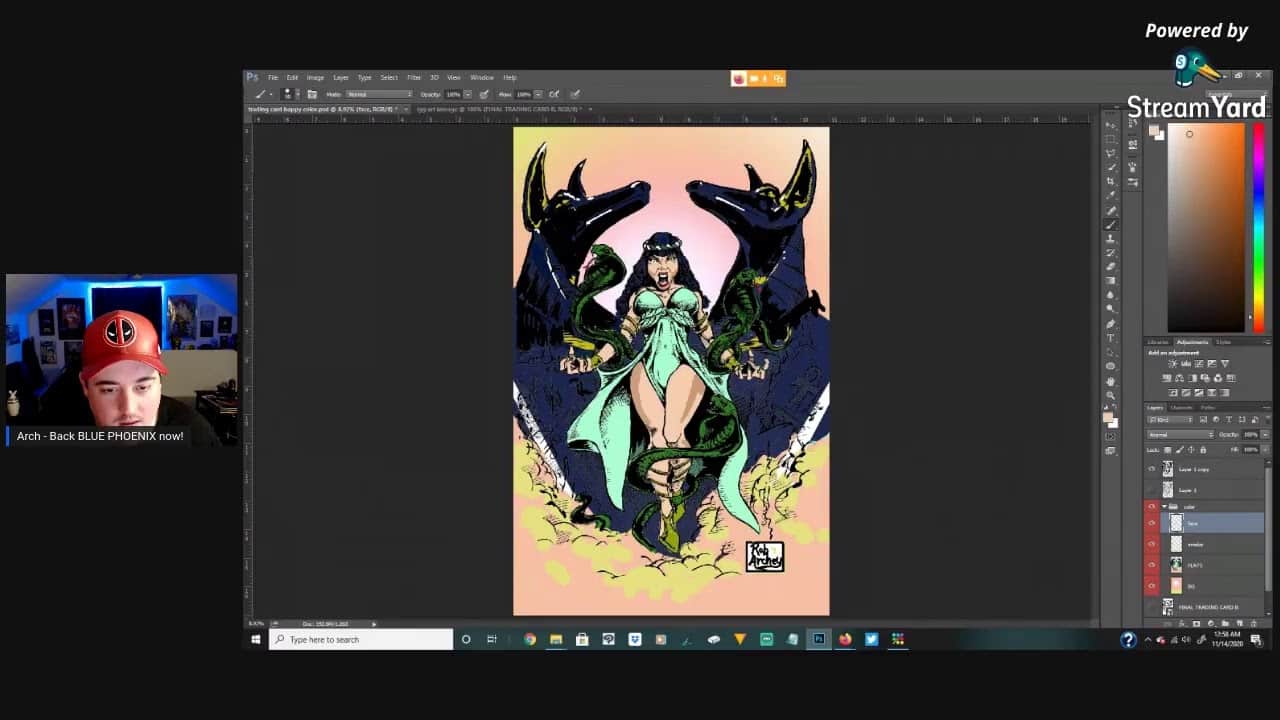Select the Eyedropper tool

pyautogui.click(x=1110, y=196)
